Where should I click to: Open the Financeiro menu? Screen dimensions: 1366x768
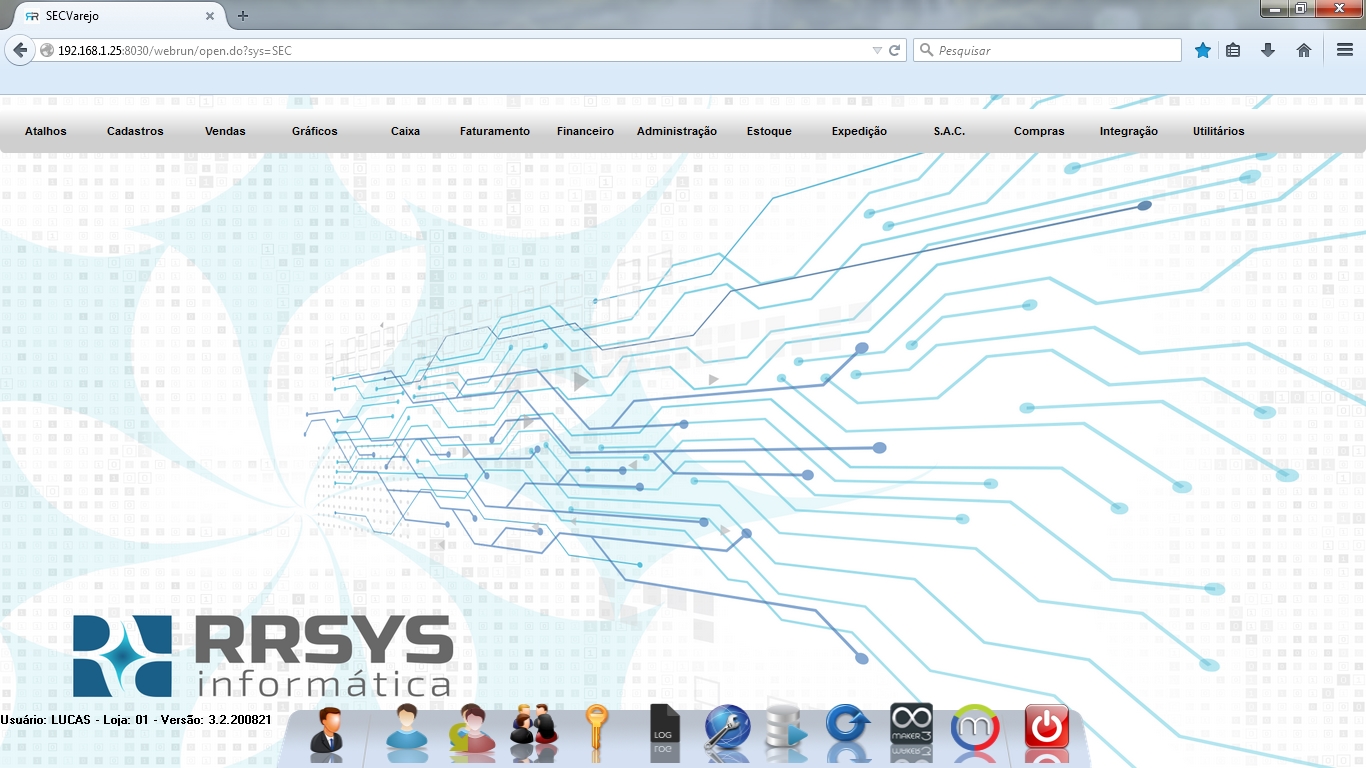click(x=585, y=131)
